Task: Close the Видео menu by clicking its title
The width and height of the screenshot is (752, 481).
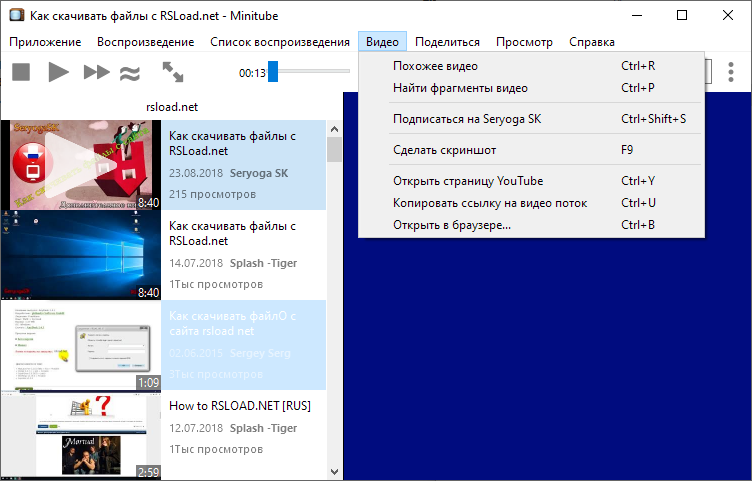Action: 382,42
